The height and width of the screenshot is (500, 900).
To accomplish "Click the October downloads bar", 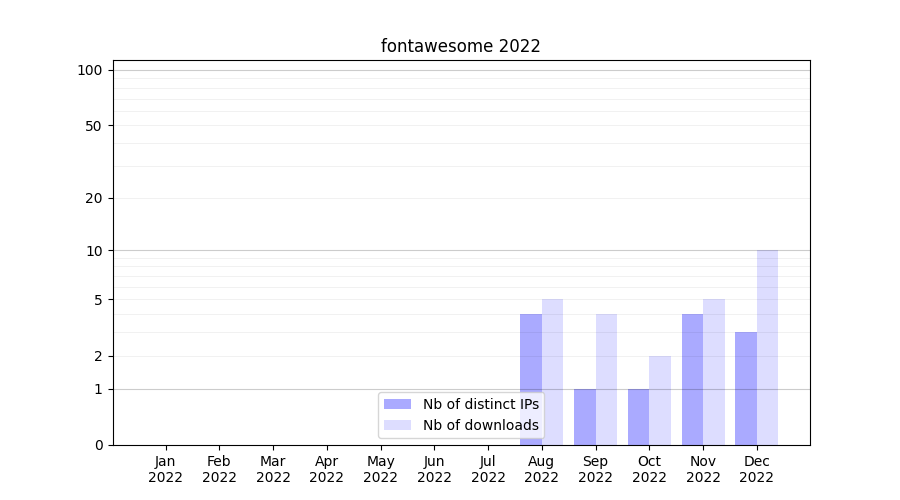I will click(x=660, y=400).
